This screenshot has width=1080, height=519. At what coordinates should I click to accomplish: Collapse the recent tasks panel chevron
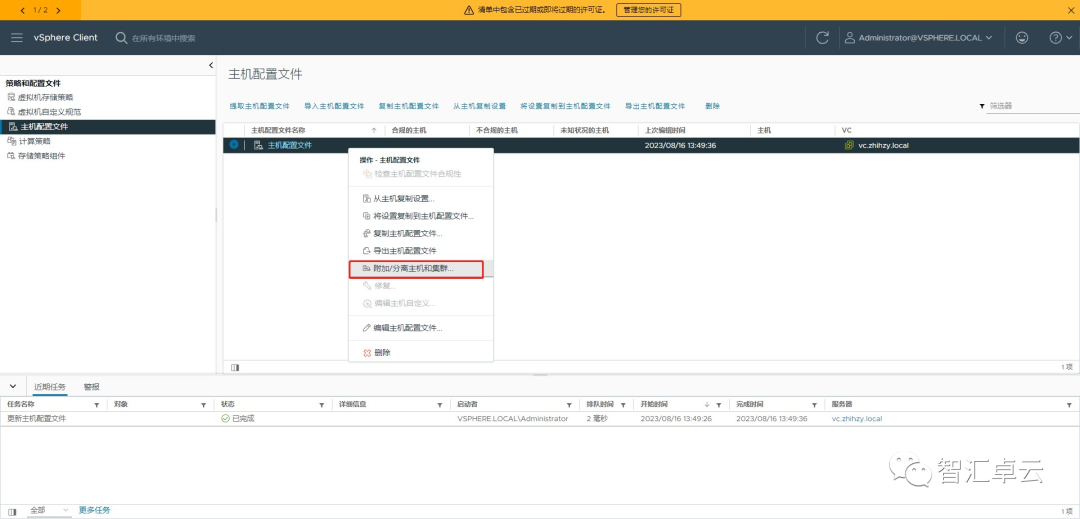(x=12, y=385)
